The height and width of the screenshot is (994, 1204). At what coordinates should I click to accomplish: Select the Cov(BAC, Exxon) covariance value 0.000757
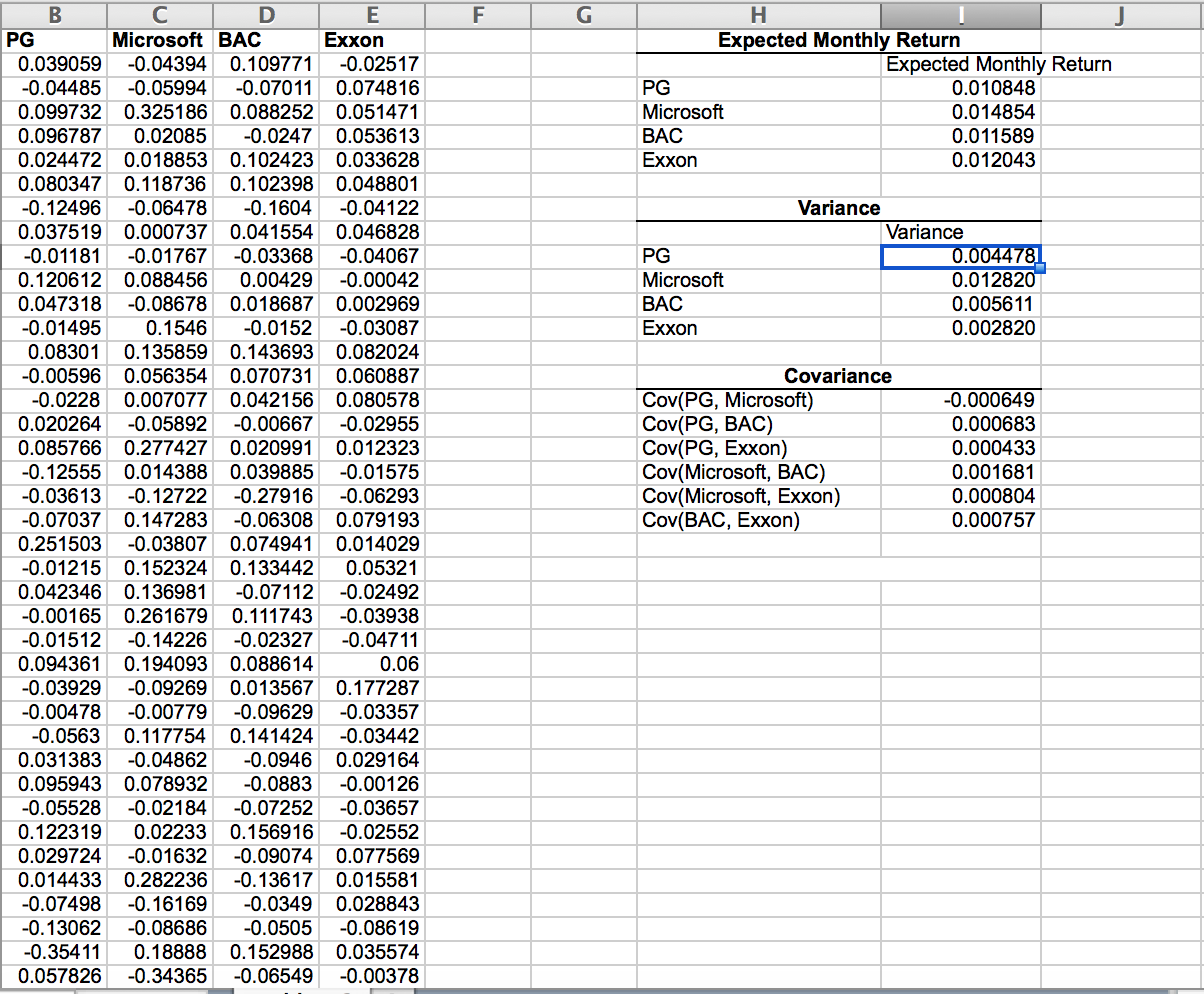960,520
